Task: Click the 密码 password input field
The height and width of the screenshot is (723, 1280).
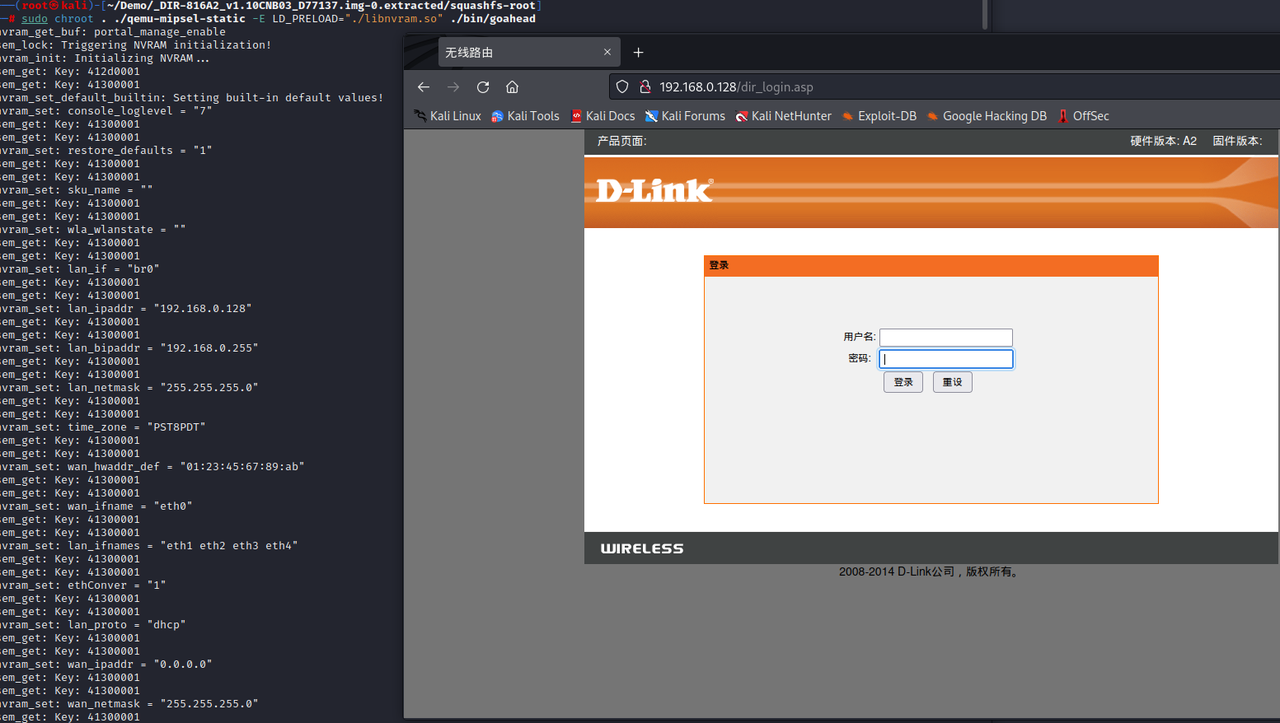Action: pos(946,359)
